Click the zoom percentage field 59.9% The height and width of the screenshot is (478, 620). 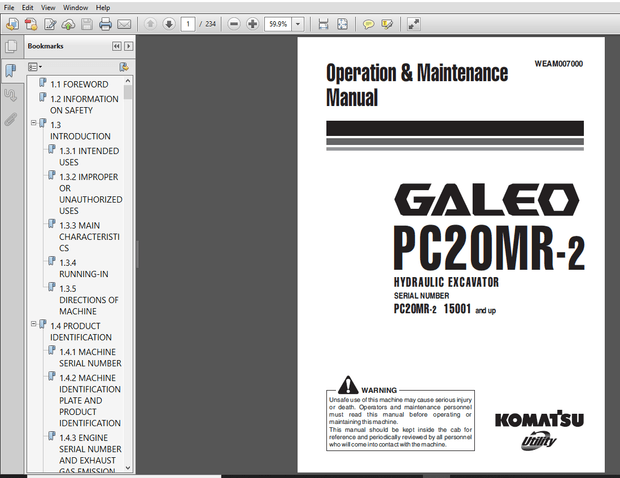pos(278,24)
